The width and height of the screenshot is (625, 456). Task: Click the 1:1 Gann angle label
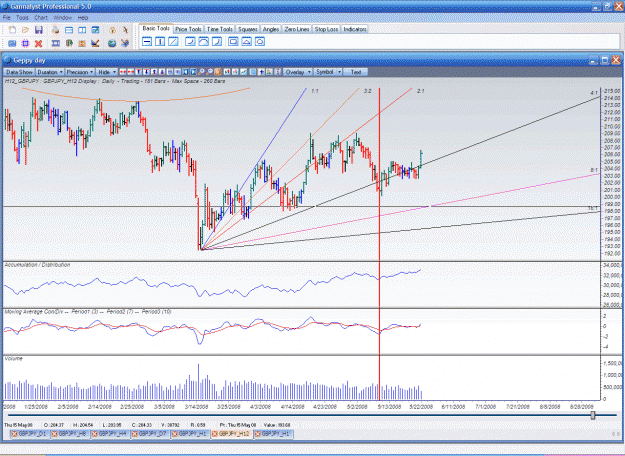point(315,91)
